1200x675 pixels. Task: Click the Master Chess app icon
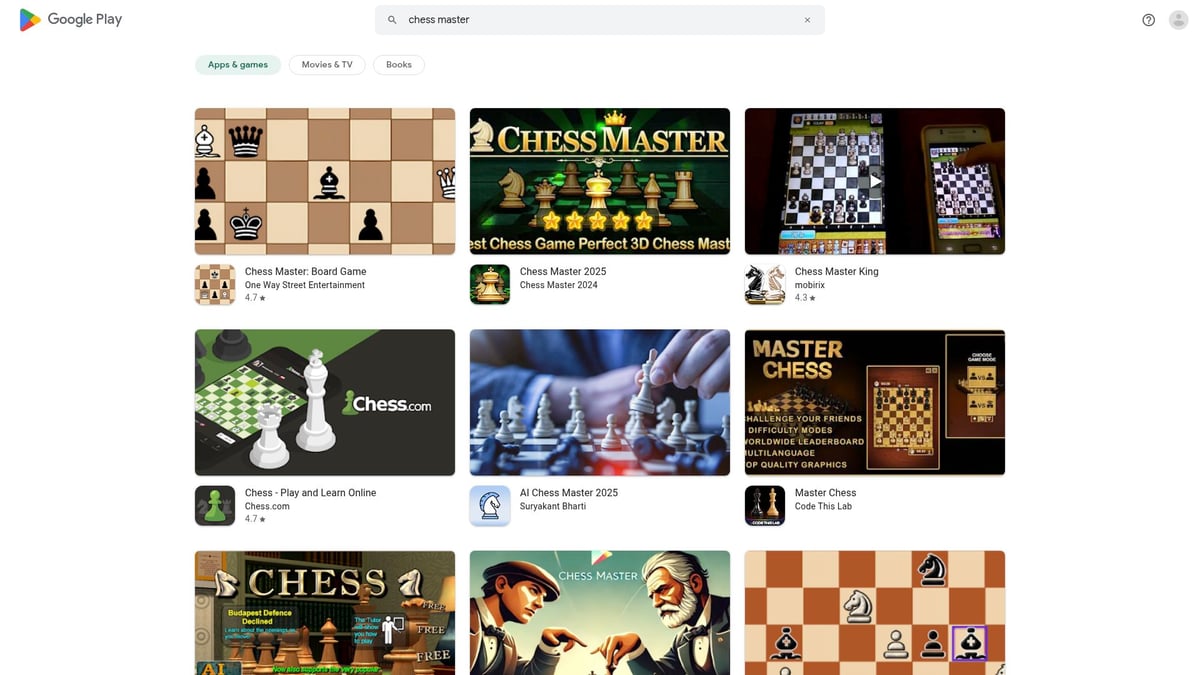pos(764,505)
